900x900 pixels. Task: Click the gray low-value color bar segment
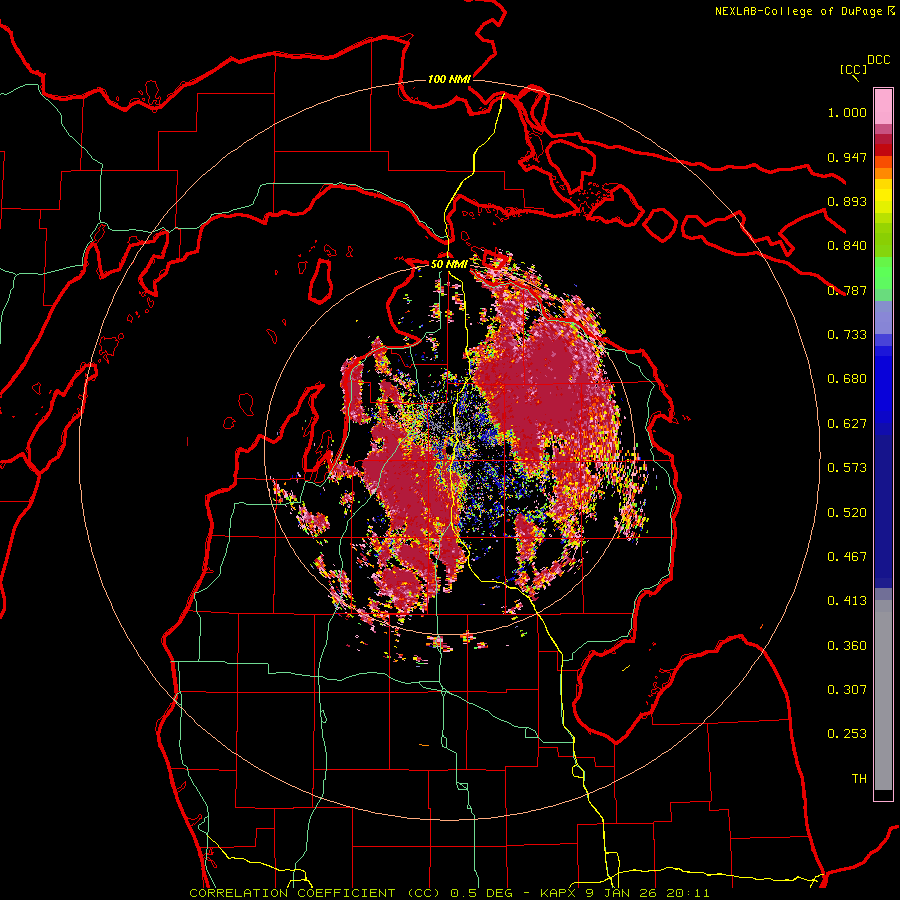pos(883,695)
